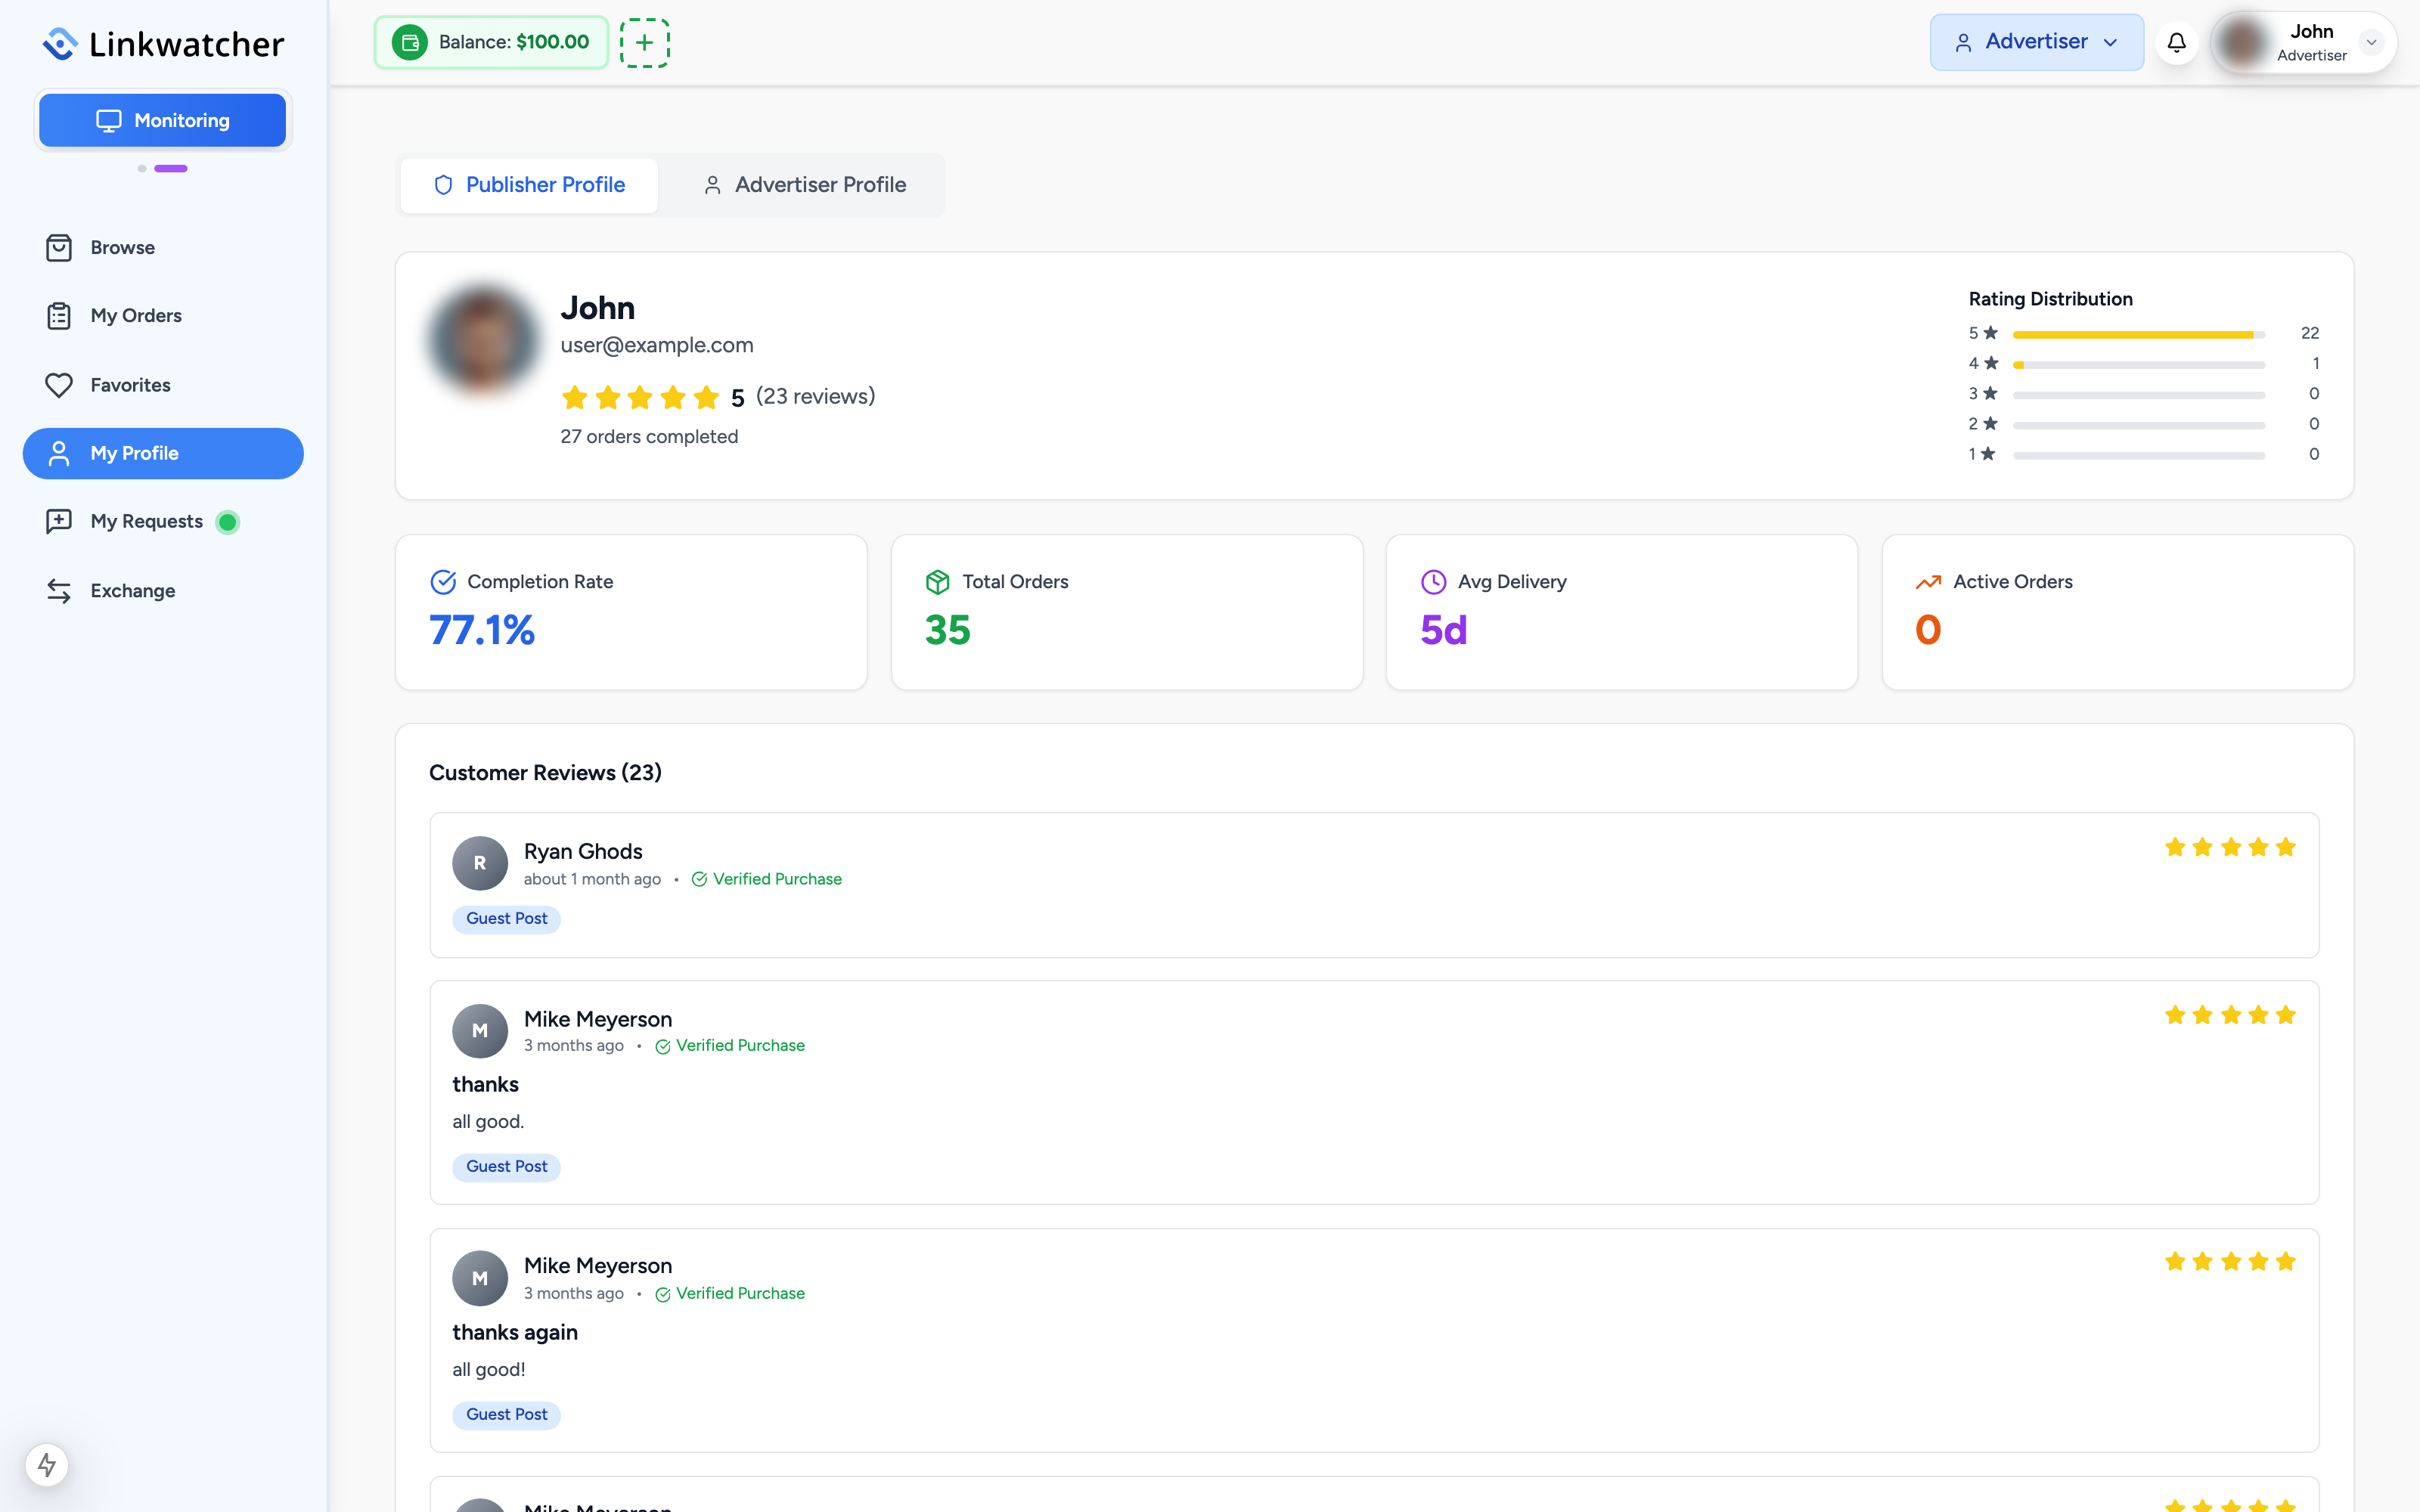Click the Verified Purchase badge on Ryan Ghods' review
This screenshot has width=2420, height=1512.
point(767,879)
